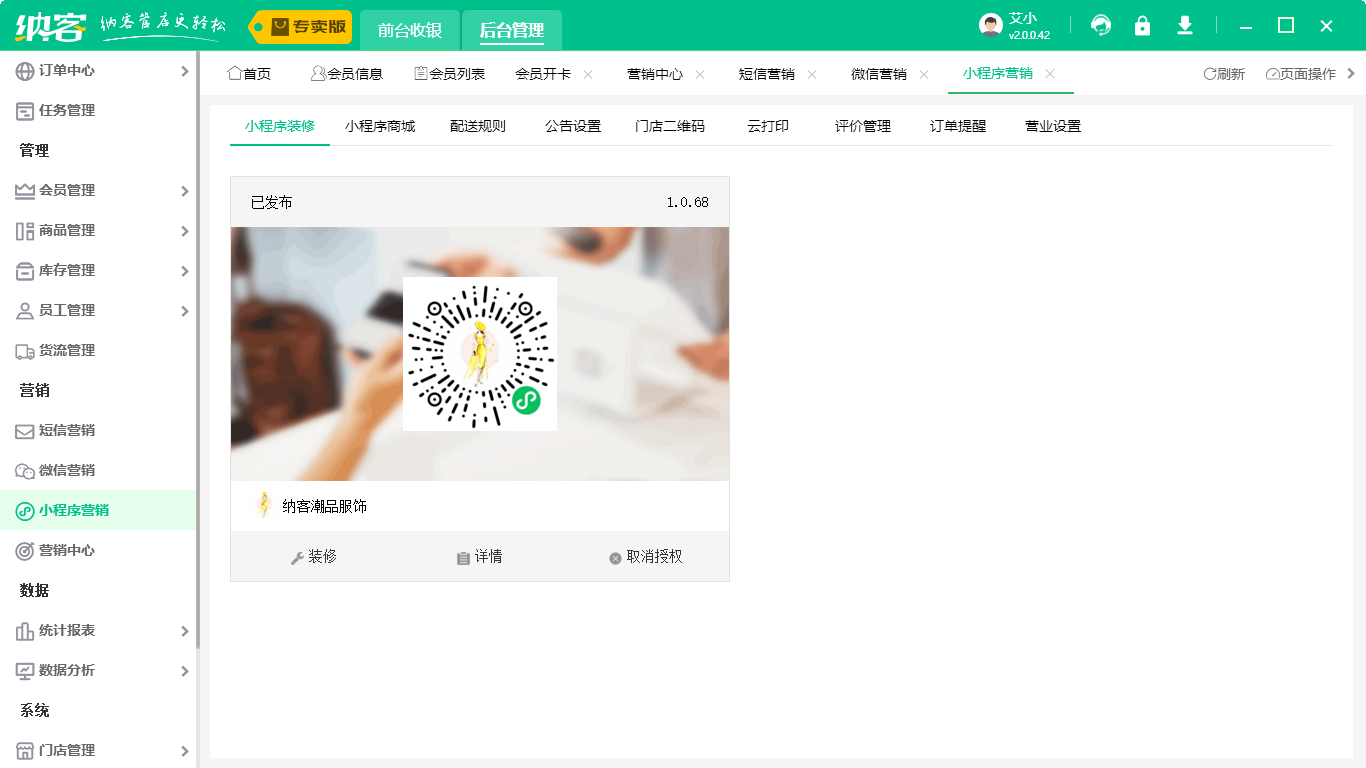Click the 专卖版 edition badge
Viewport: 1366px width, 768px height.
[x=300, y=27]
